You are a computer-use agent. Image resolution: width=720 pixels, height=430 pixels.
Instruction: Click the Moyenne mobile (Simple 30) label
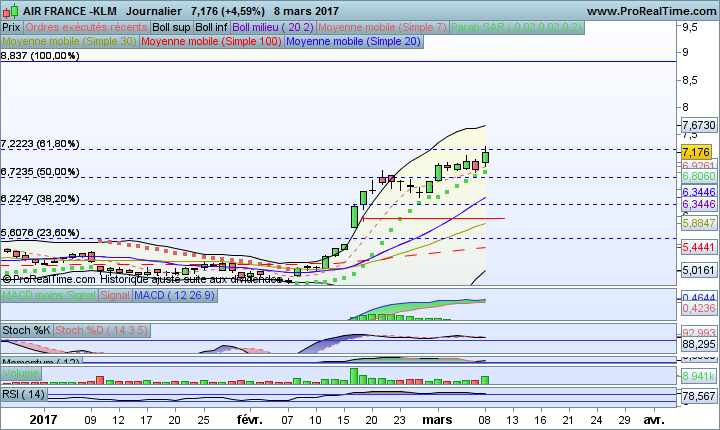[69, 41]
